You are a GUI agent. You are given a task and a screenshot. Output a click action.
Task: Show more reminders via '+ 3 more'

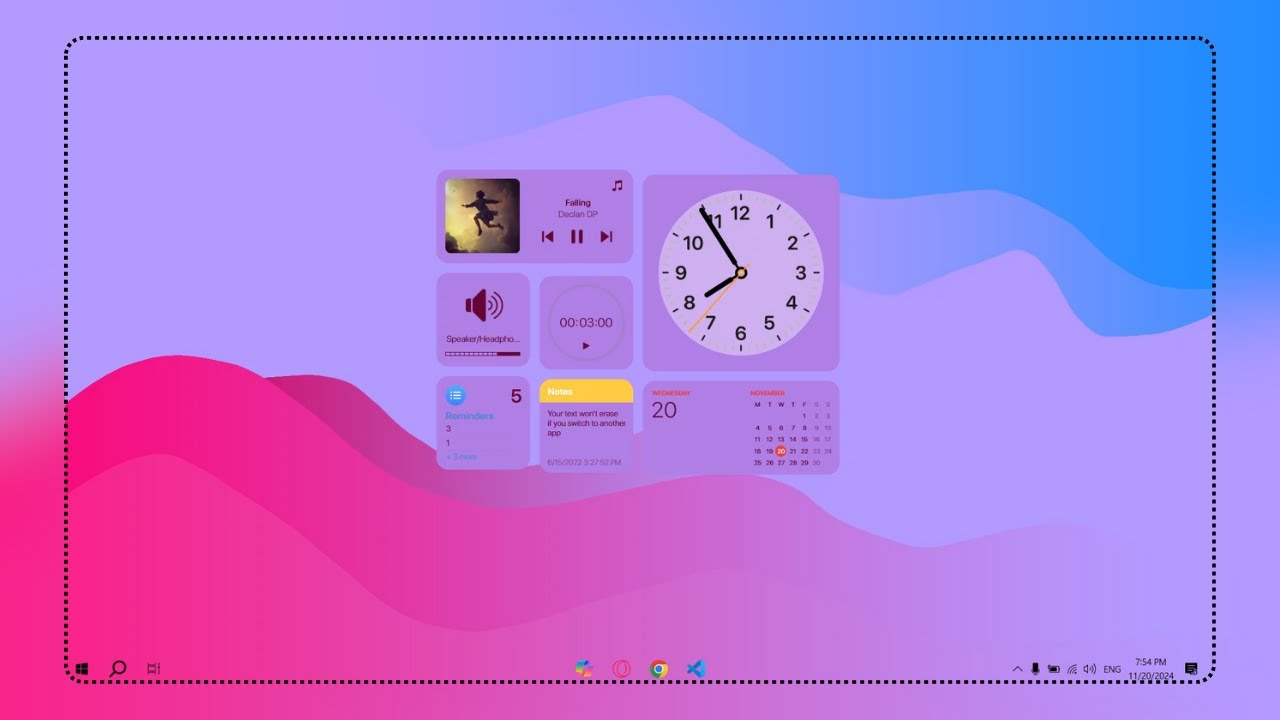point(461,457)
